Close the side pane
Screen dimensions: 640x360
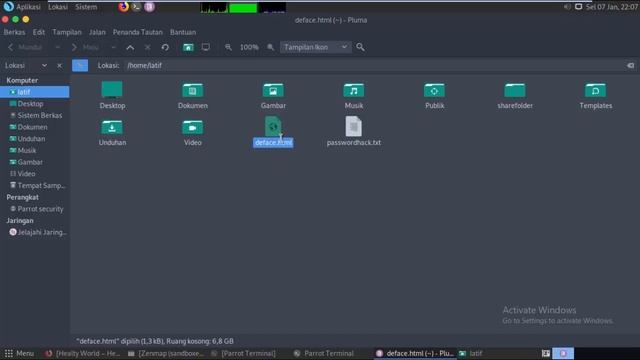(x=60, y=65)
